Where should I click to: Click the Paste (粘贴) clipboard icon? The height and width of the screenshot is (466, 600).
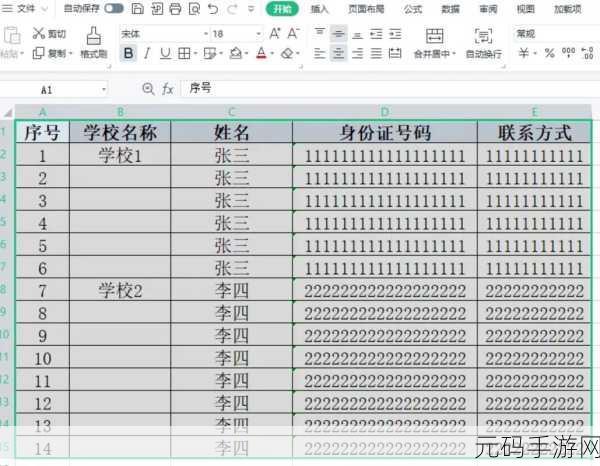pyautogui.click(x=12, y=35)
